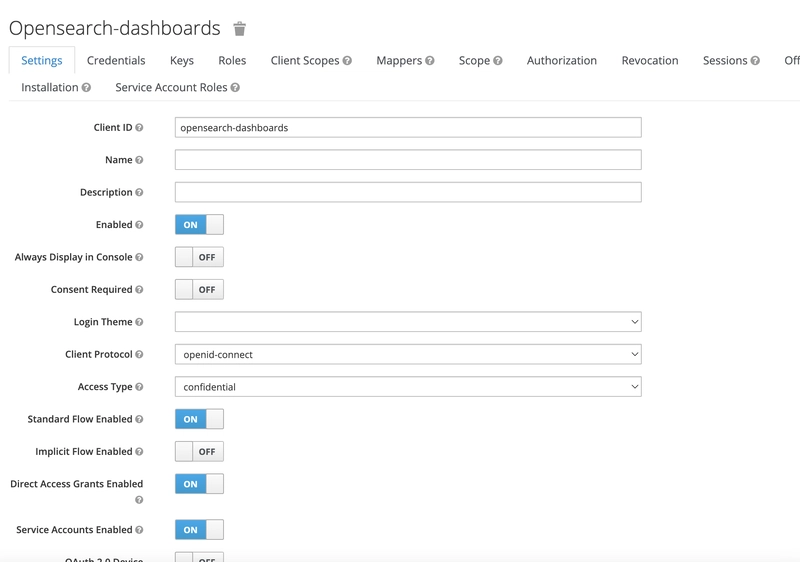This screenshot has height=562, width=800.
Task: Open Service Account Roles help icon
Action: tap(235, 88)
